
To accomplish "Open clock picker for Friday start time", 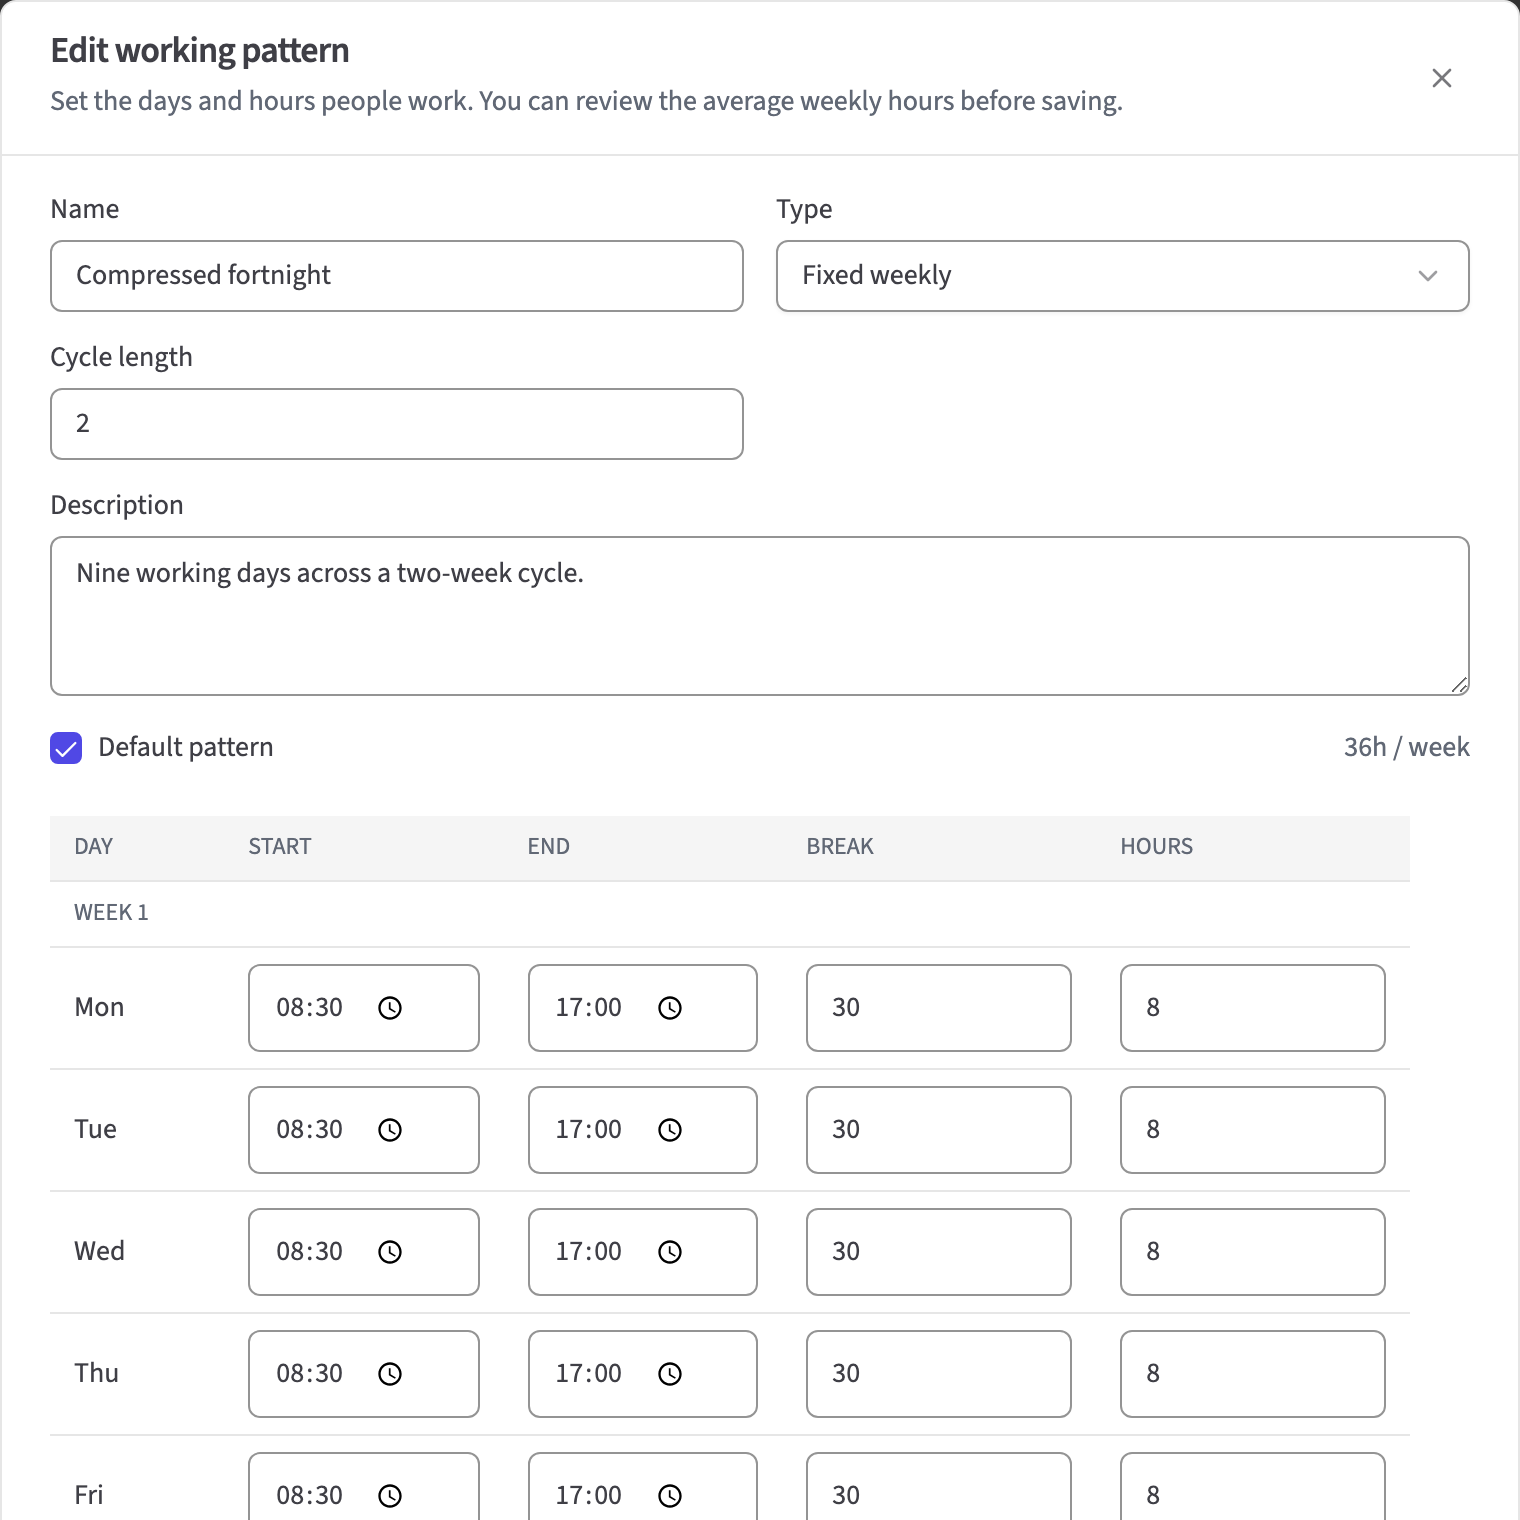I will pos(390,1496).
